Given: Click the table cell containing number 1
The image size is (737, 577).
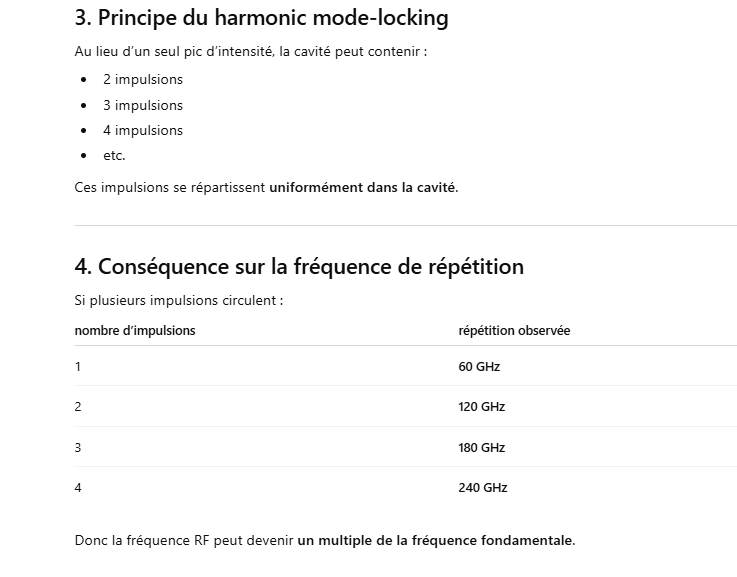Looking at the screenshot, I should [x=78, y=367].
